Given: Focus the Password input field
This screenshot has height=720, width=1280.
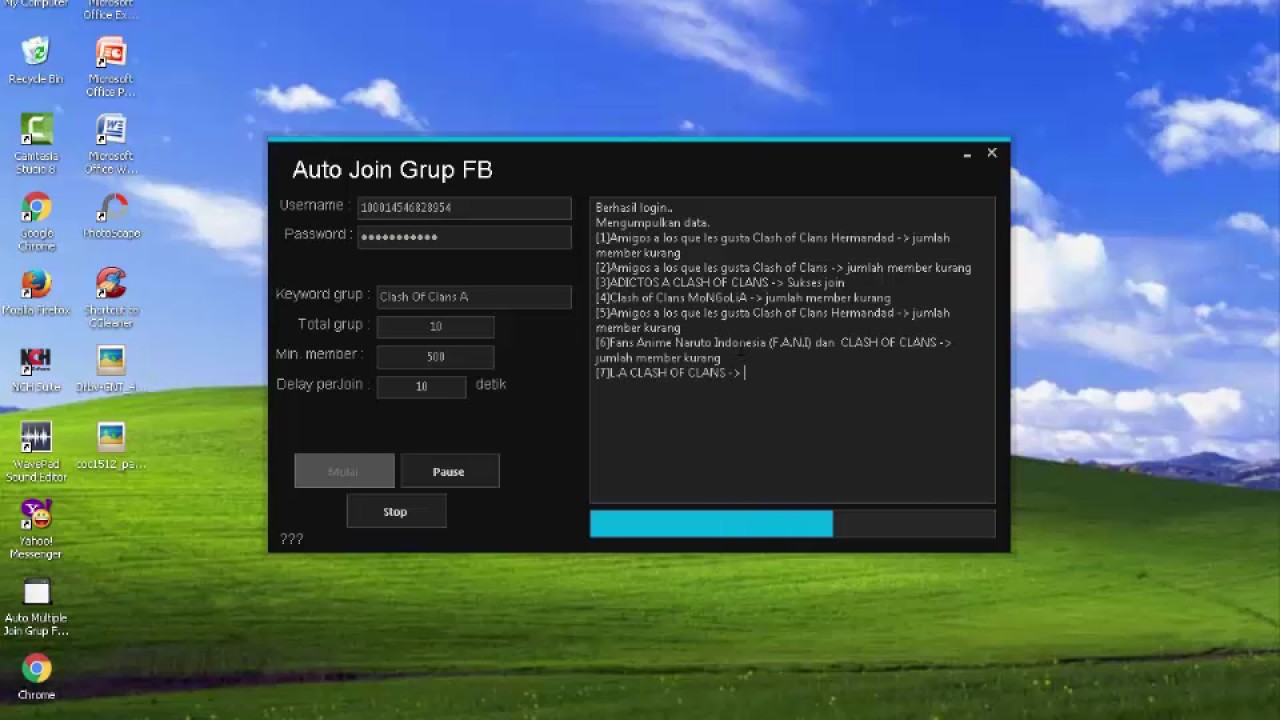Looking at the screenshot, I should click(464, 237).
